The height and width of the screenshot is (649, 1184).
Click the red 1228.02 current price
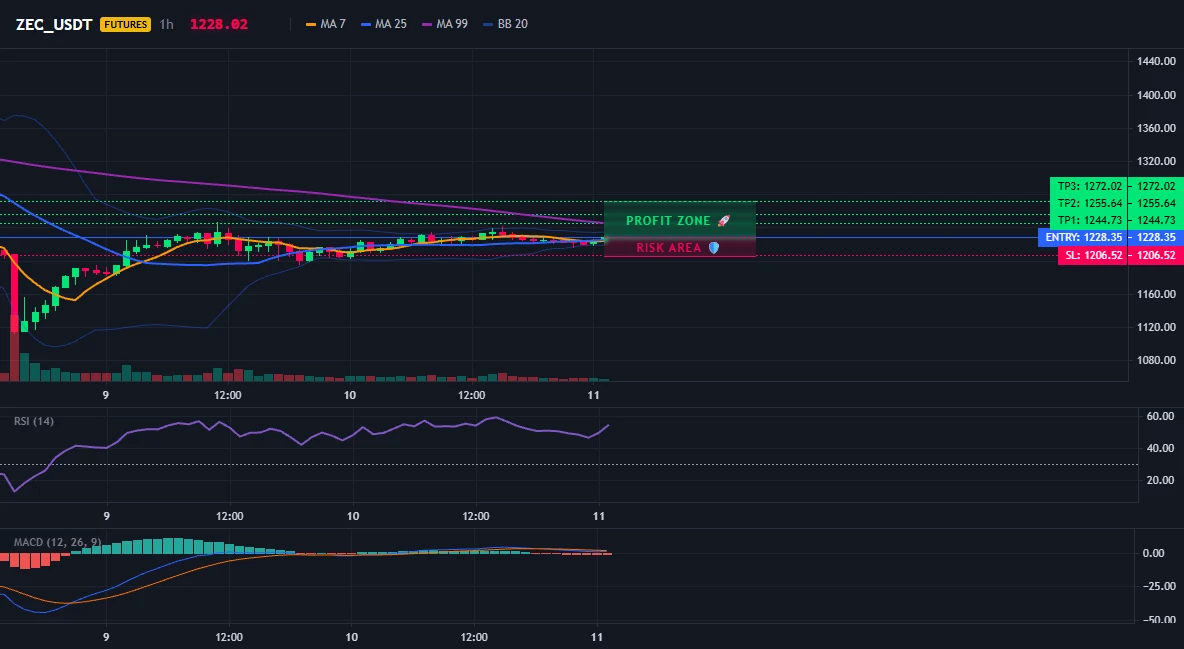pyautogui.click(x=219, y=24)
